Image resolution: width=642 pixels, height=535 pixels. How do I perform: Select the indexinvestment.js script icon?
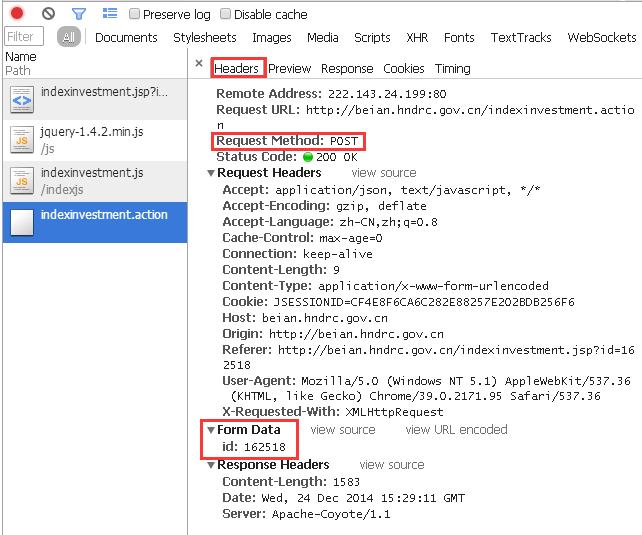click(x=22, y=180)
